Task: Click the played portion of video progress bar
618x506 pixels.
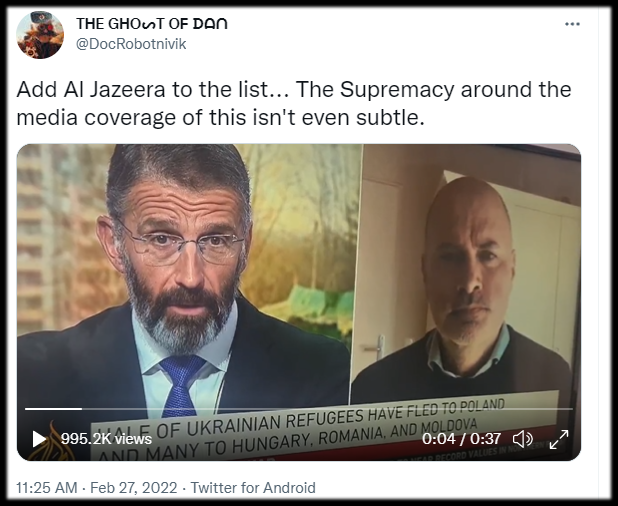Action: (x=54, y=409)
